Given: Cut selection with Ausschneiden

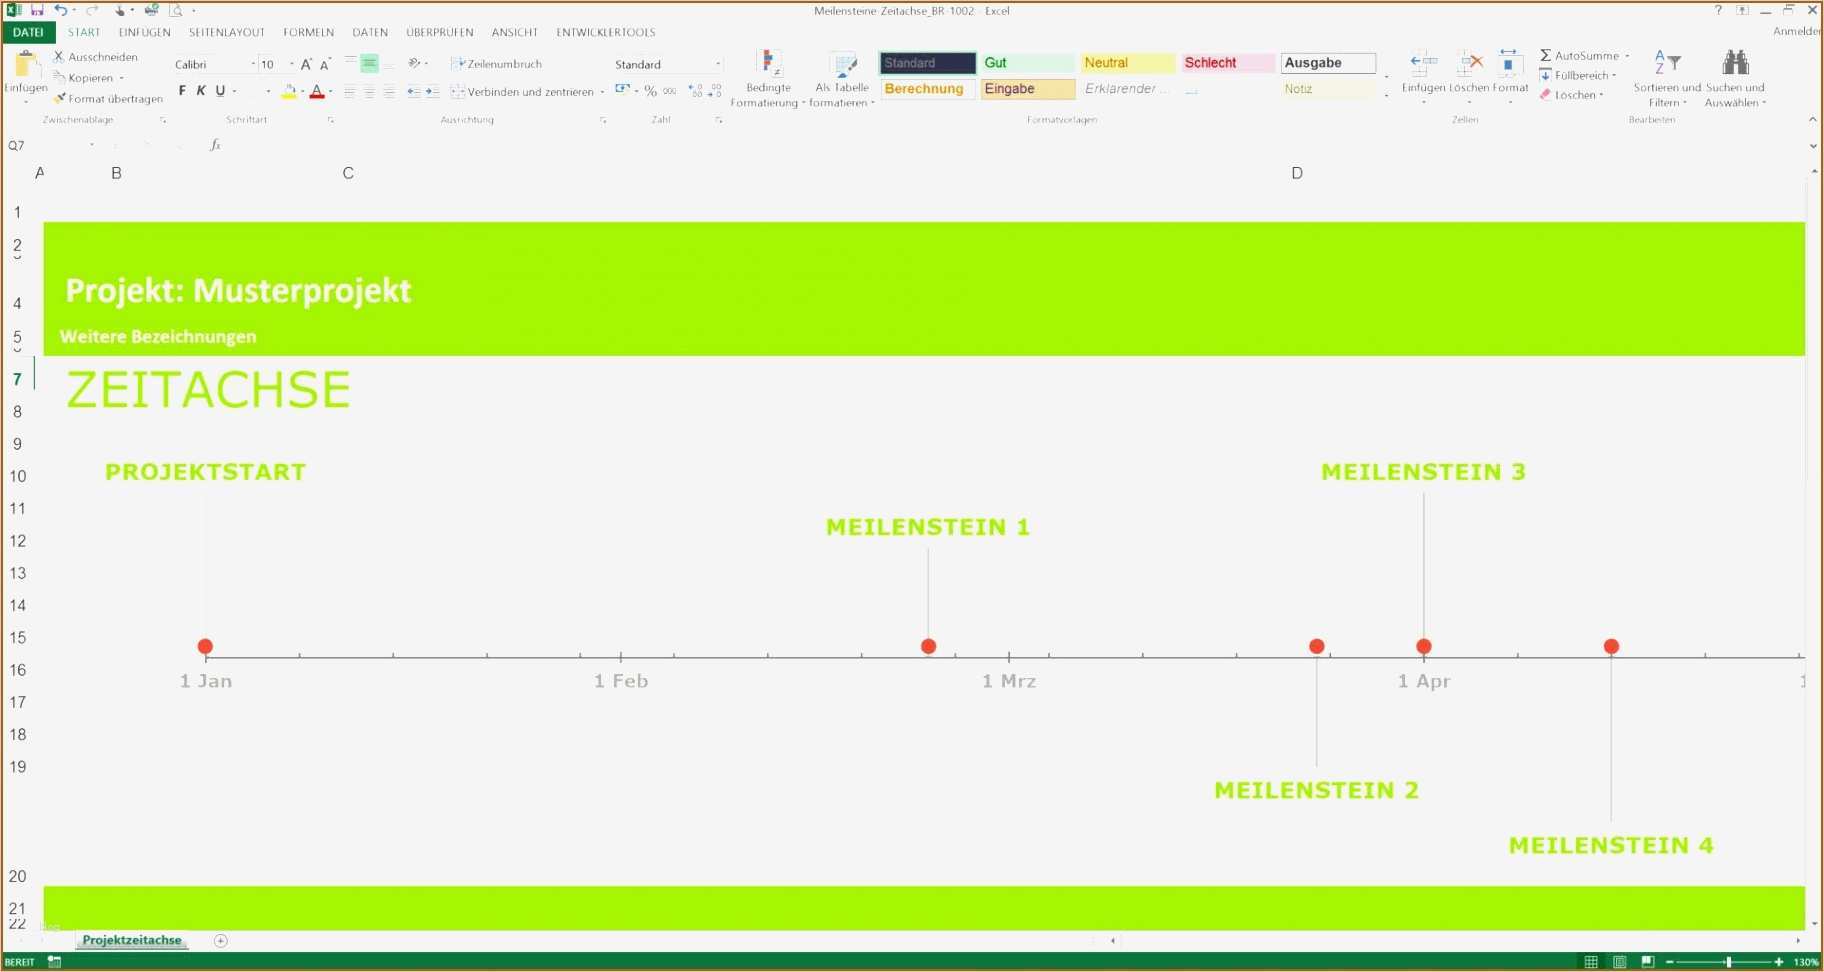Looking at the screenshot, I should [96, 57].
